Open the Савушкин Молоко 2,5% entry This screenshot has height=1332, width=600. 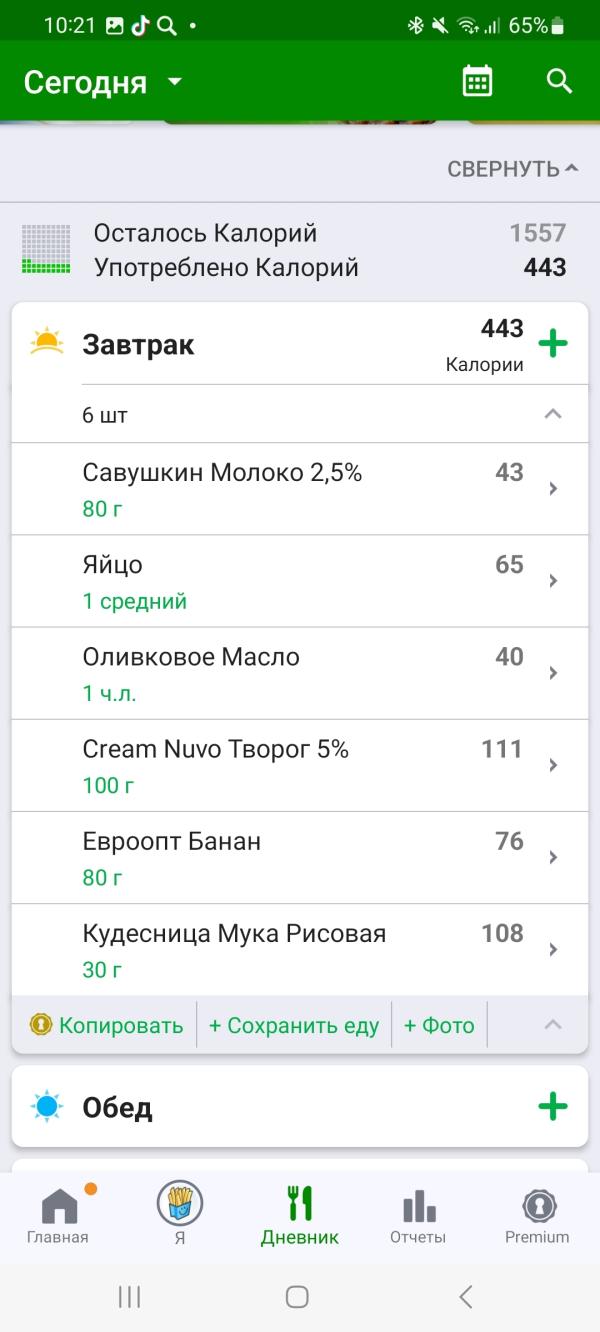(300, 489)
